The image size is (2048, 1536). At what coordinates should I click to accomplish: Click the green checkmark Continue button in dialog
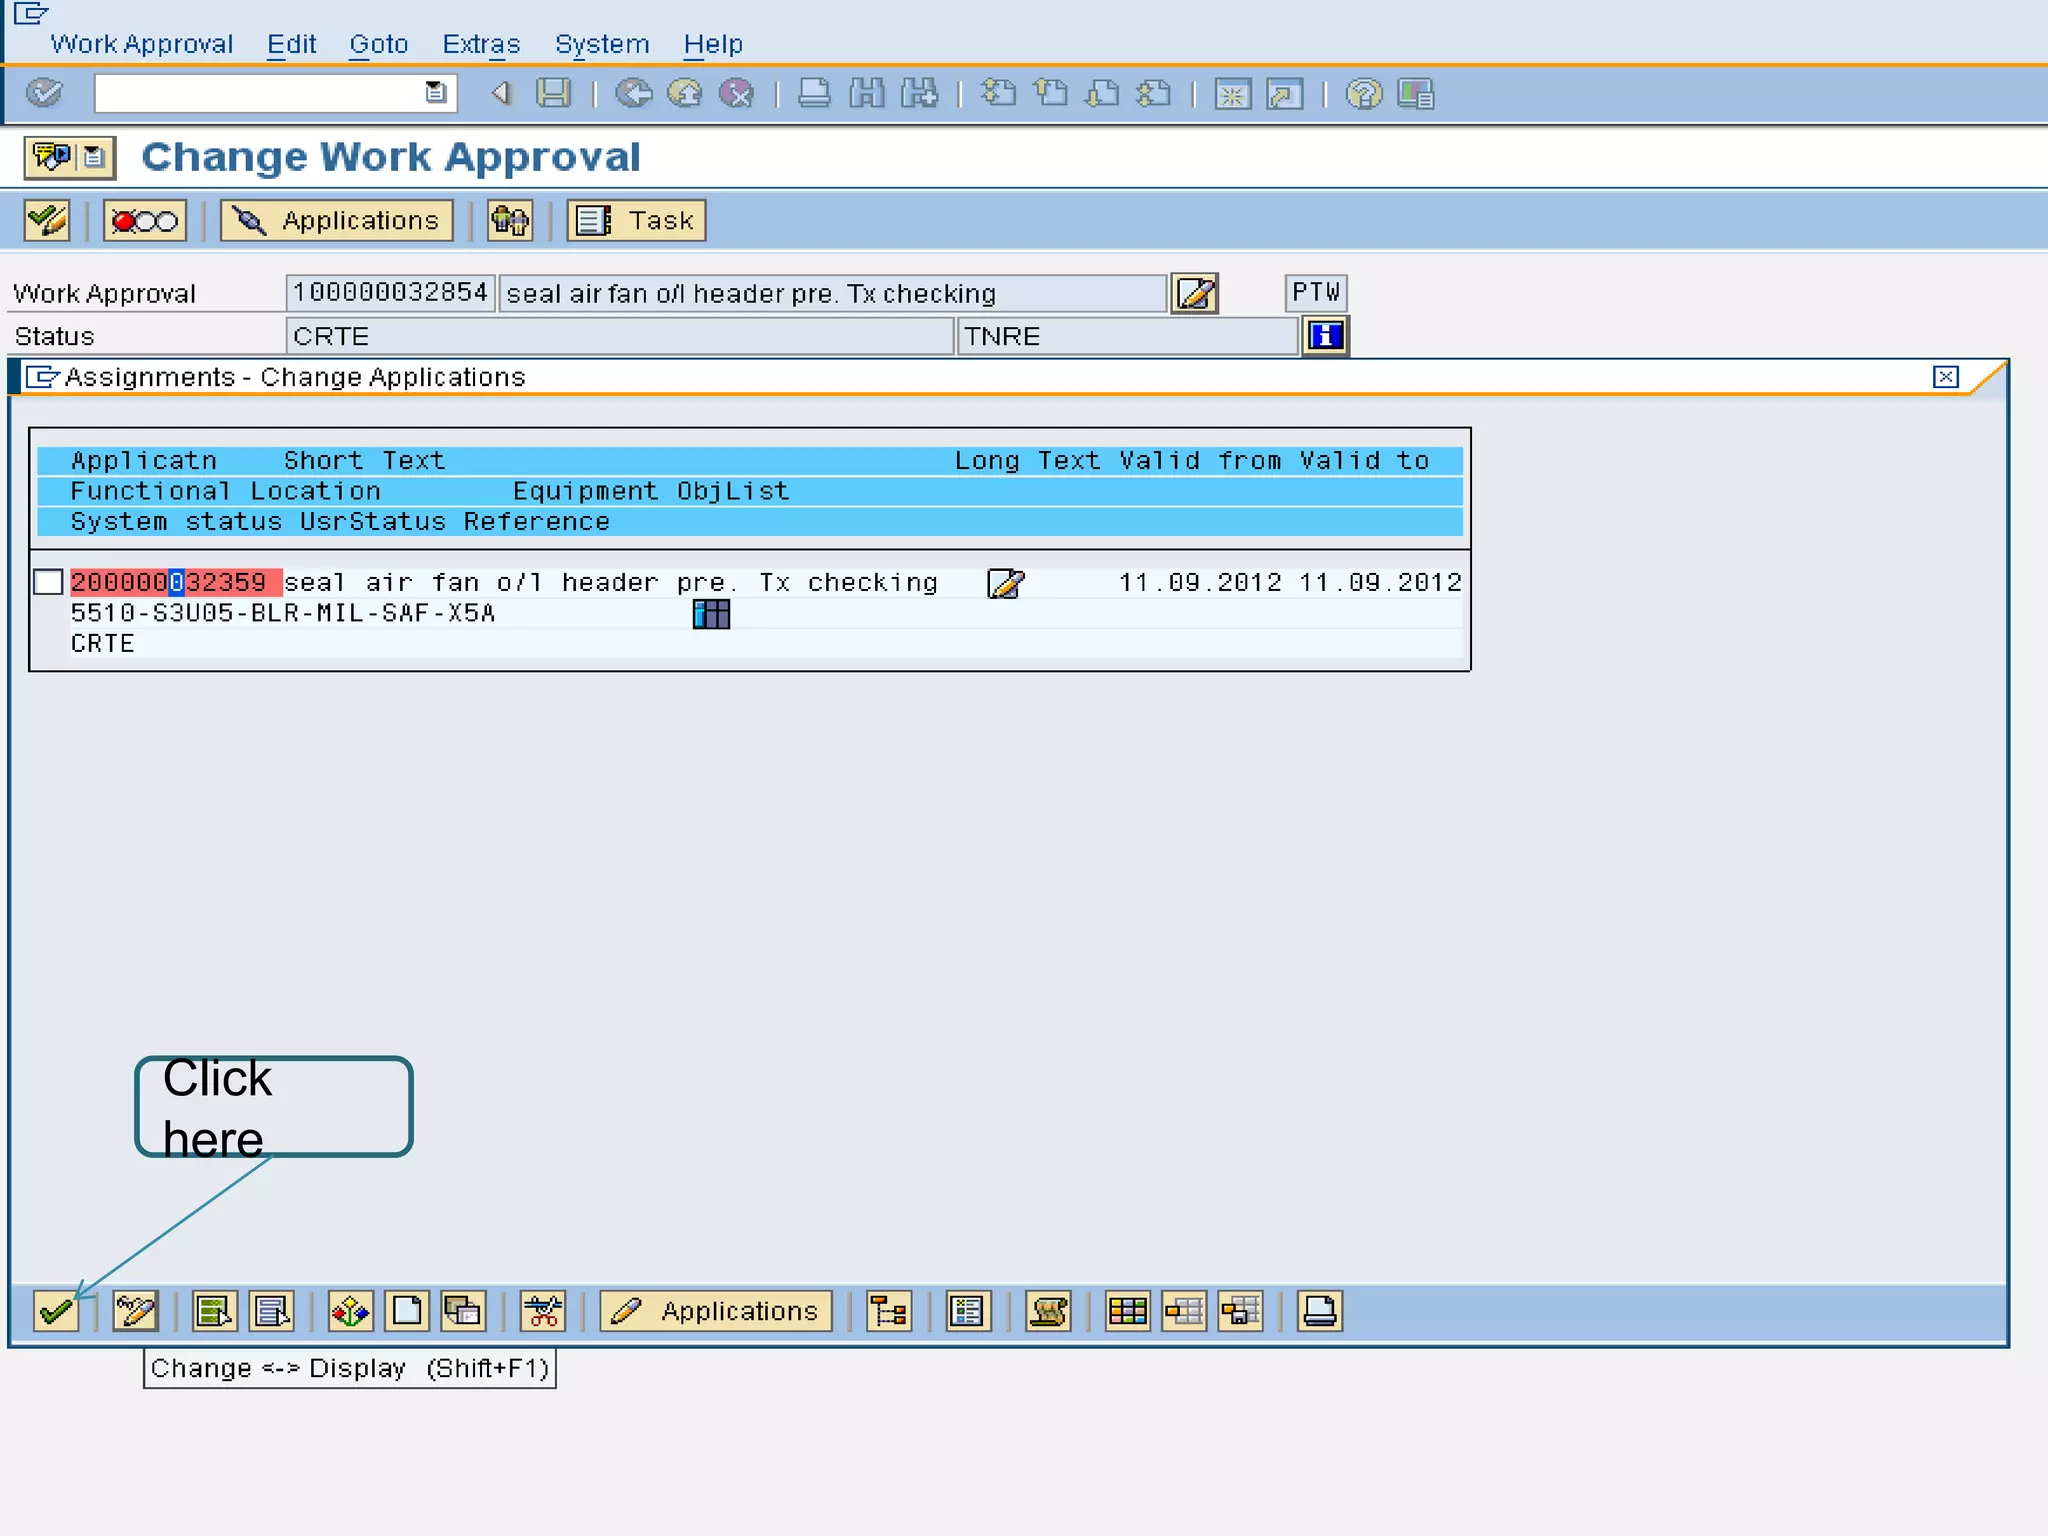[56, 1311]
